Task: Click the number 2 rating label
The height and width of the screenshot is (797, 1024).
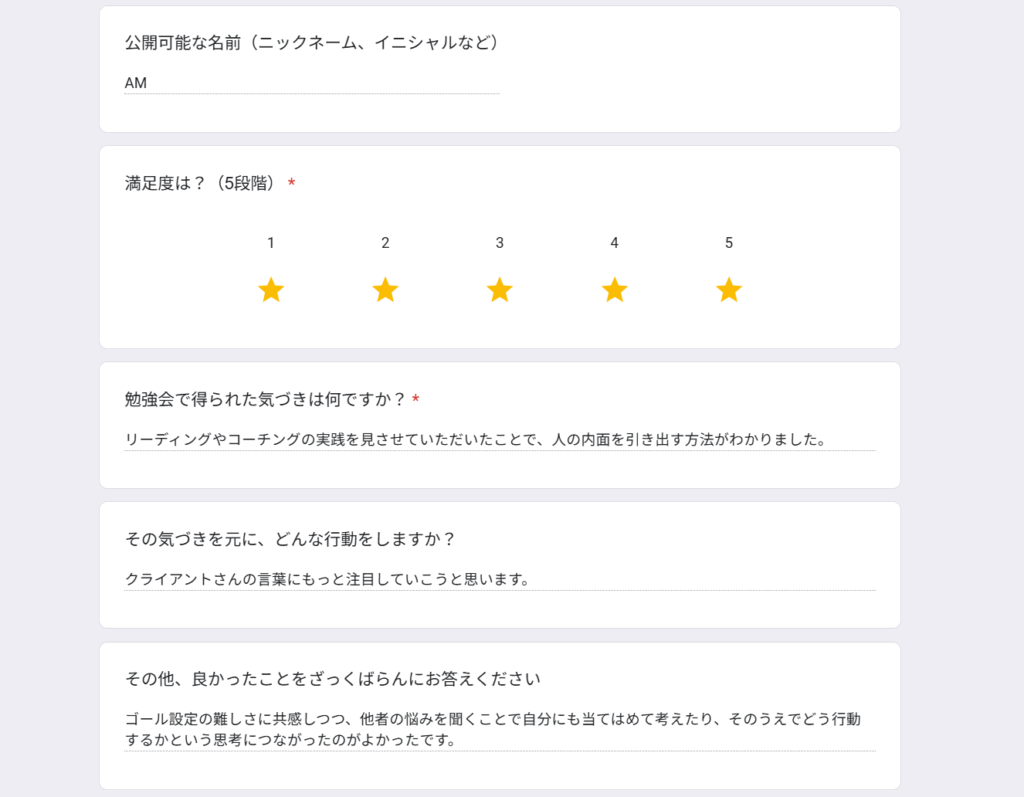Action: [x=385, y=243]
